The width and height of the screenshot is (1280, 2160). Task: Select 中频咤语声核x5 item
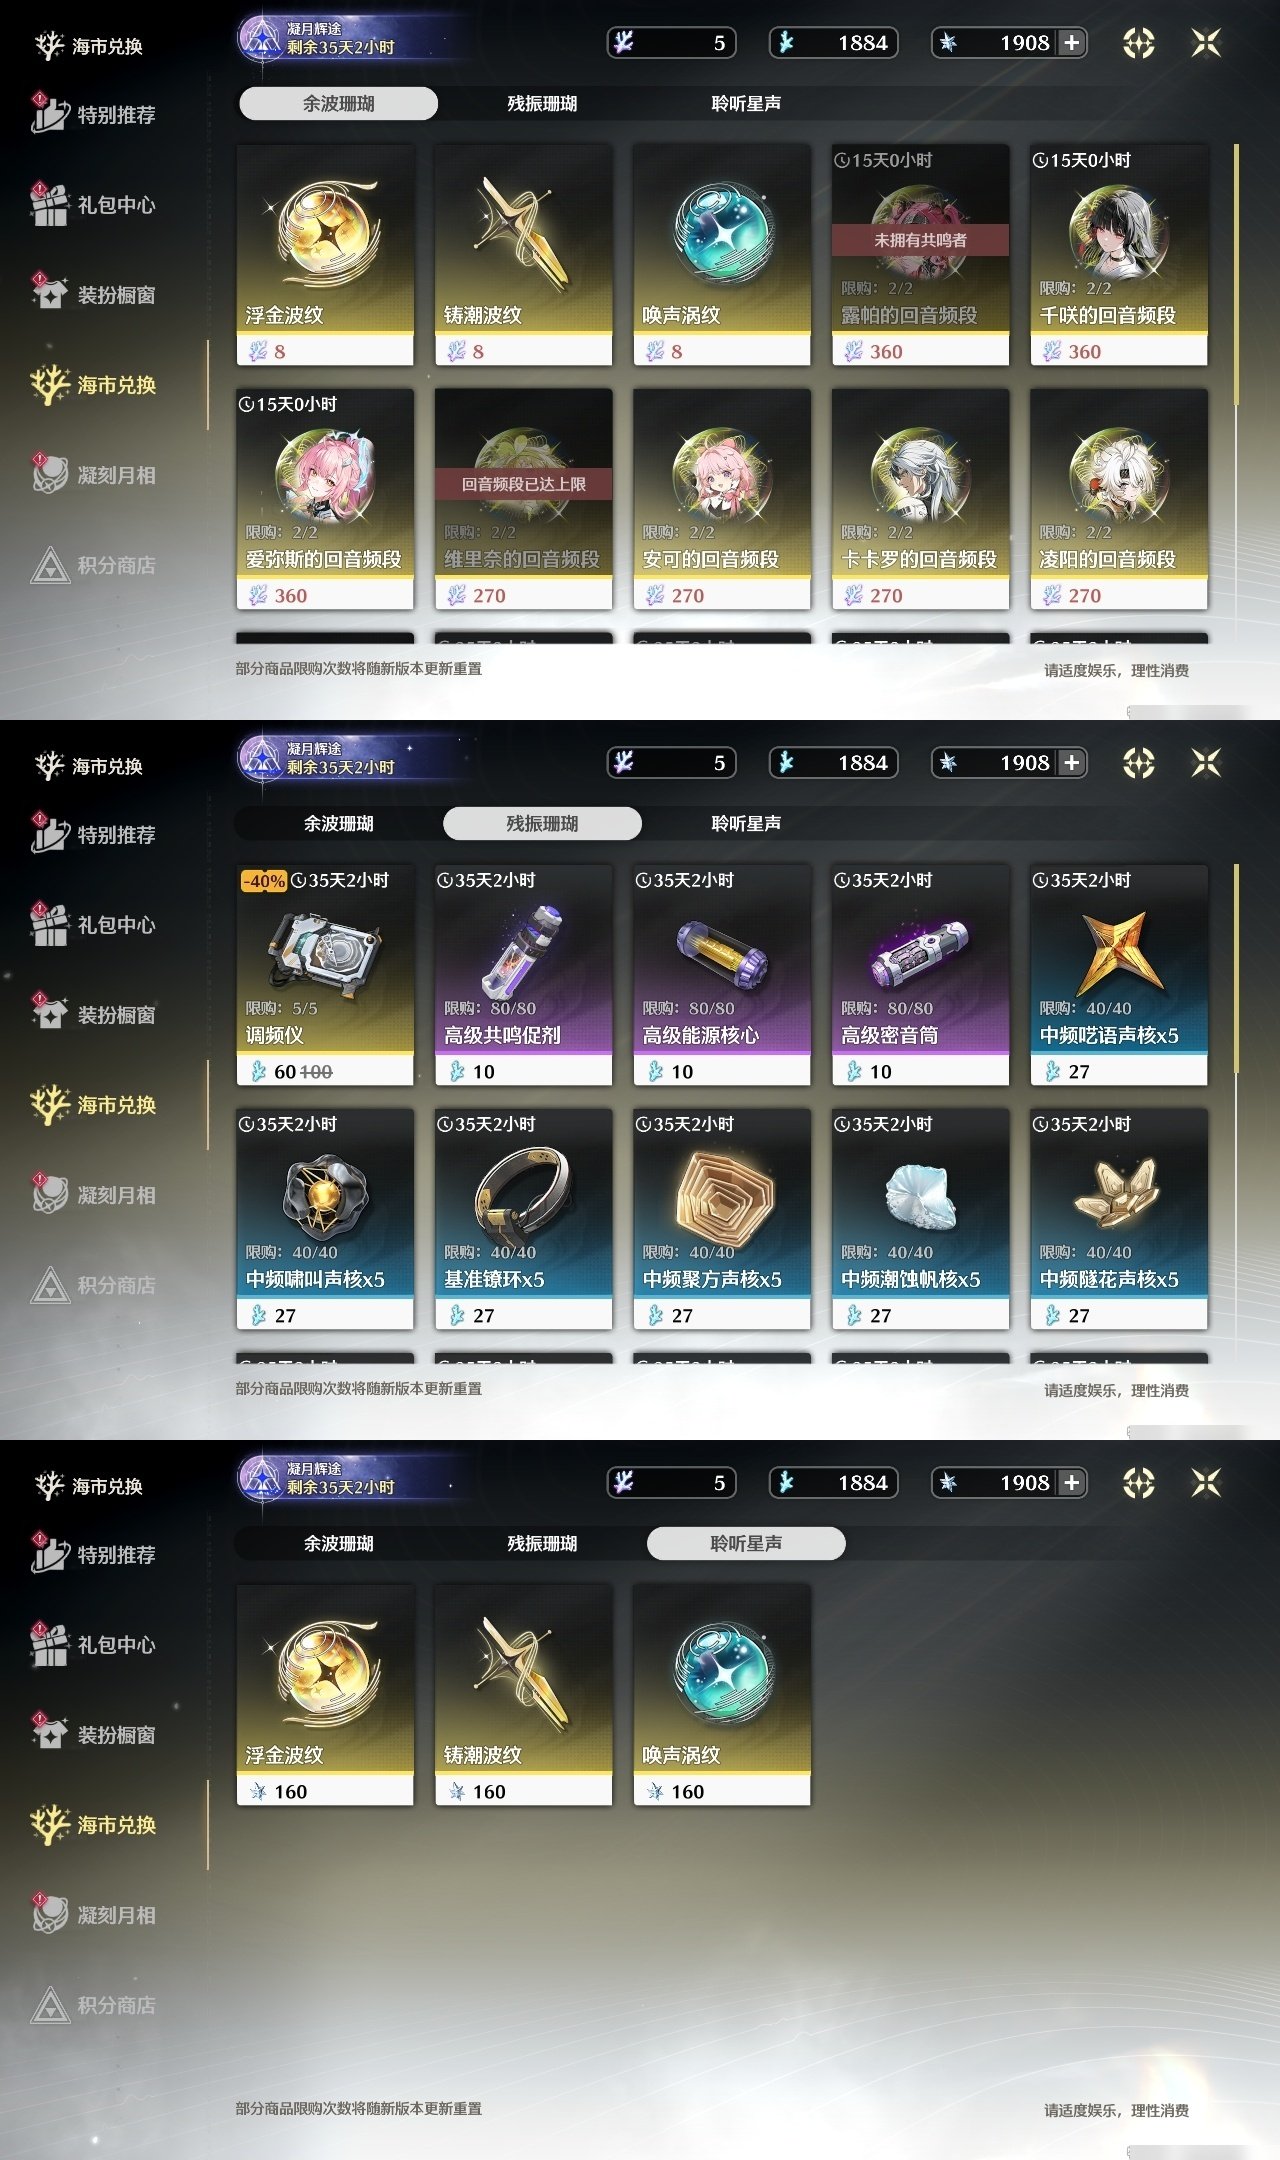point(1119,975)
